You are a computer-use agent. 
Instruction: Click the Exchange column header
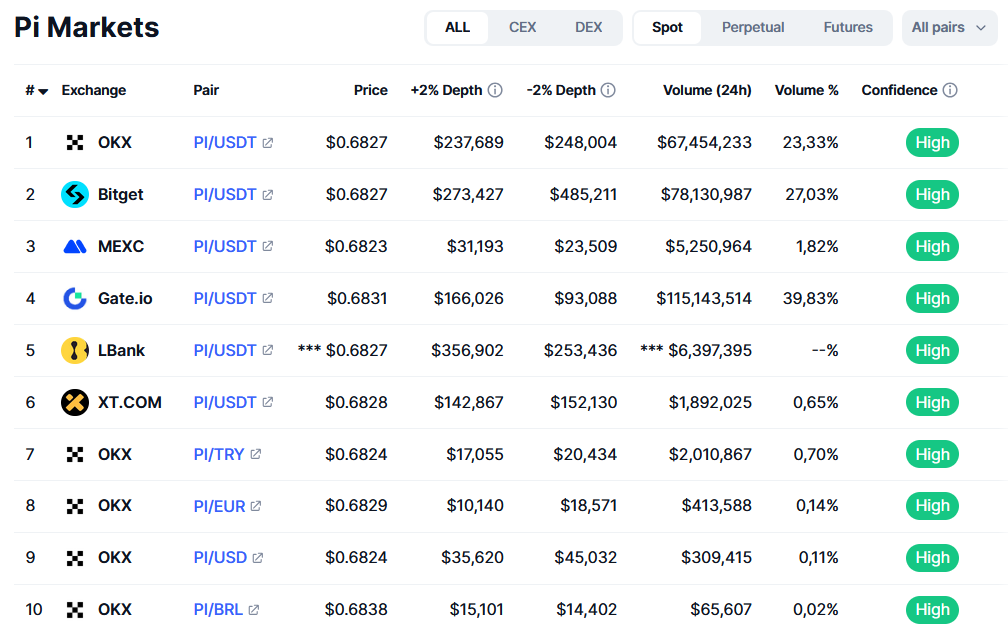(94, 90)
